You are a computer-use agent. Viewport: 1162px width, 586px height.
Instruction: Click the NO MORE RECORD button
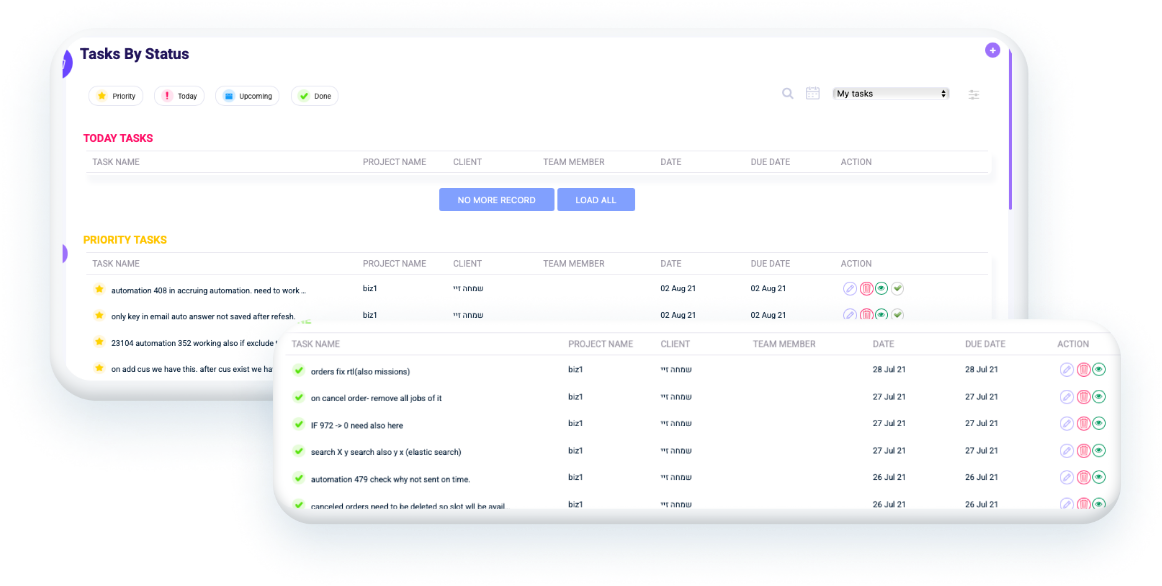(496, 200)
